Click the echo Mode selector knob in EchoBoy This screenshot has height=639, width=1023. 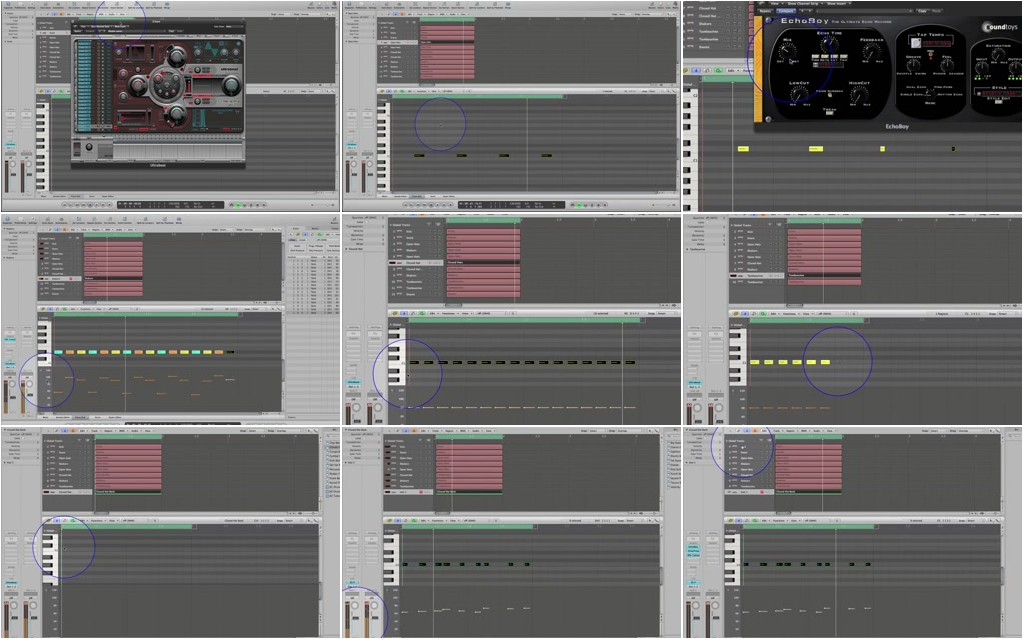click(x=930, y=93)
